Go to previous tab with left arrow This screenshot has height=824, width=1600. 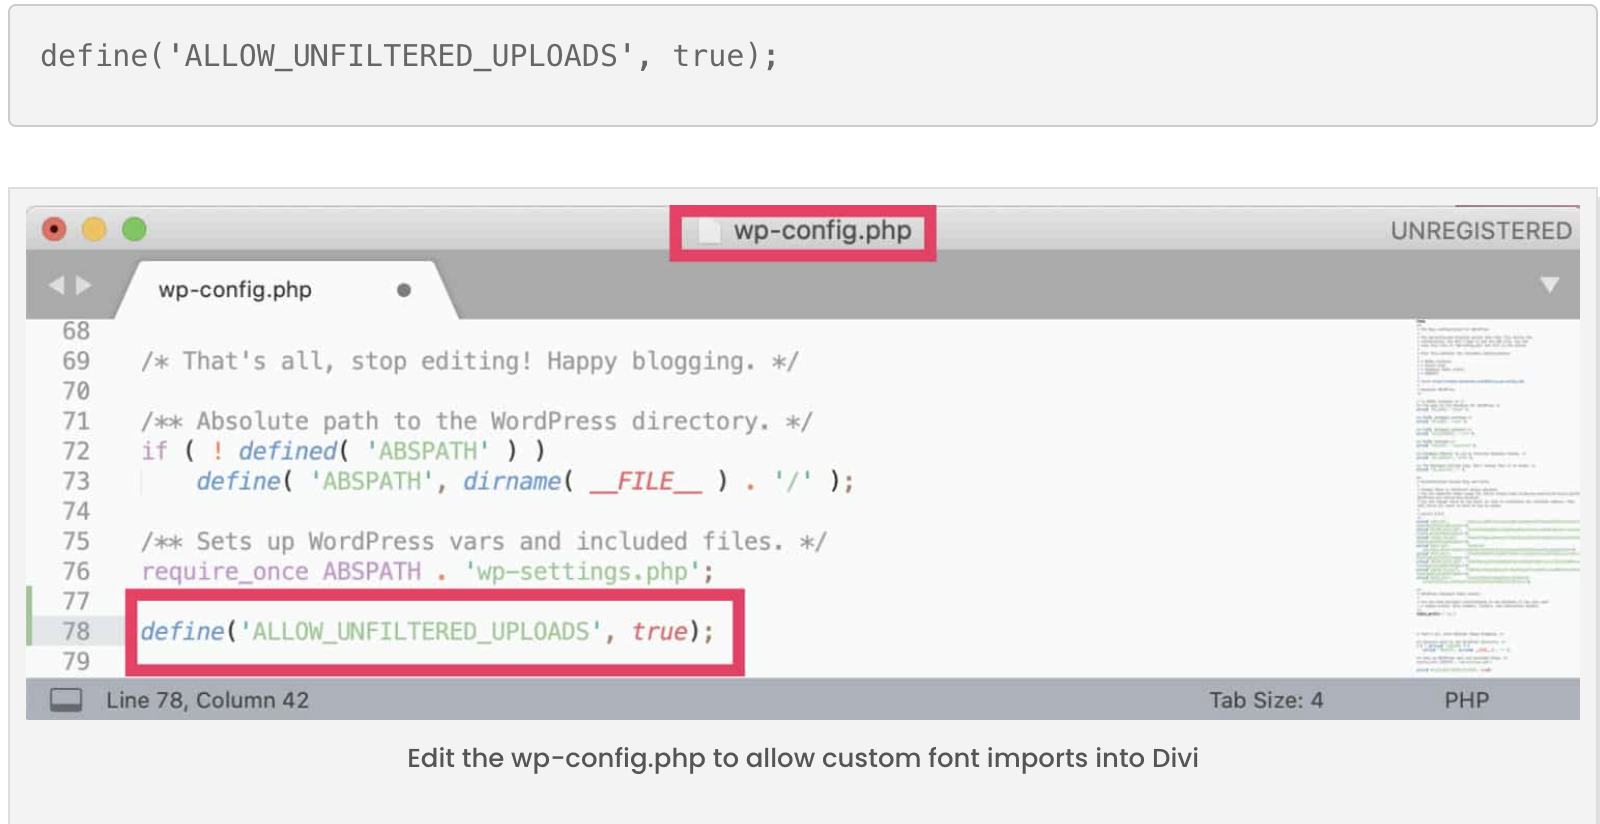pos(56,285)
